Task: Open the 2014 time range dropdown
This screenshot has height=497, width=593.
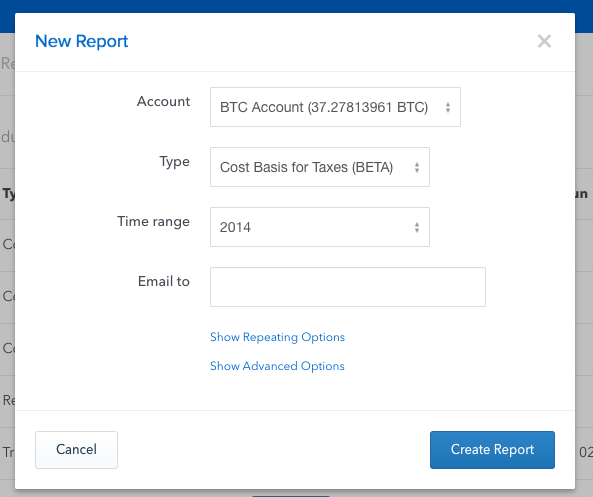Action: click(x=320, y=227)
